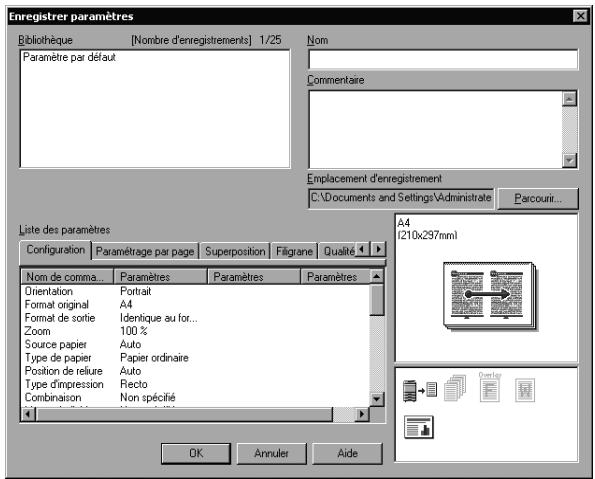Select the Position de reliure row
595x479 pixels.
pos(195,371)
